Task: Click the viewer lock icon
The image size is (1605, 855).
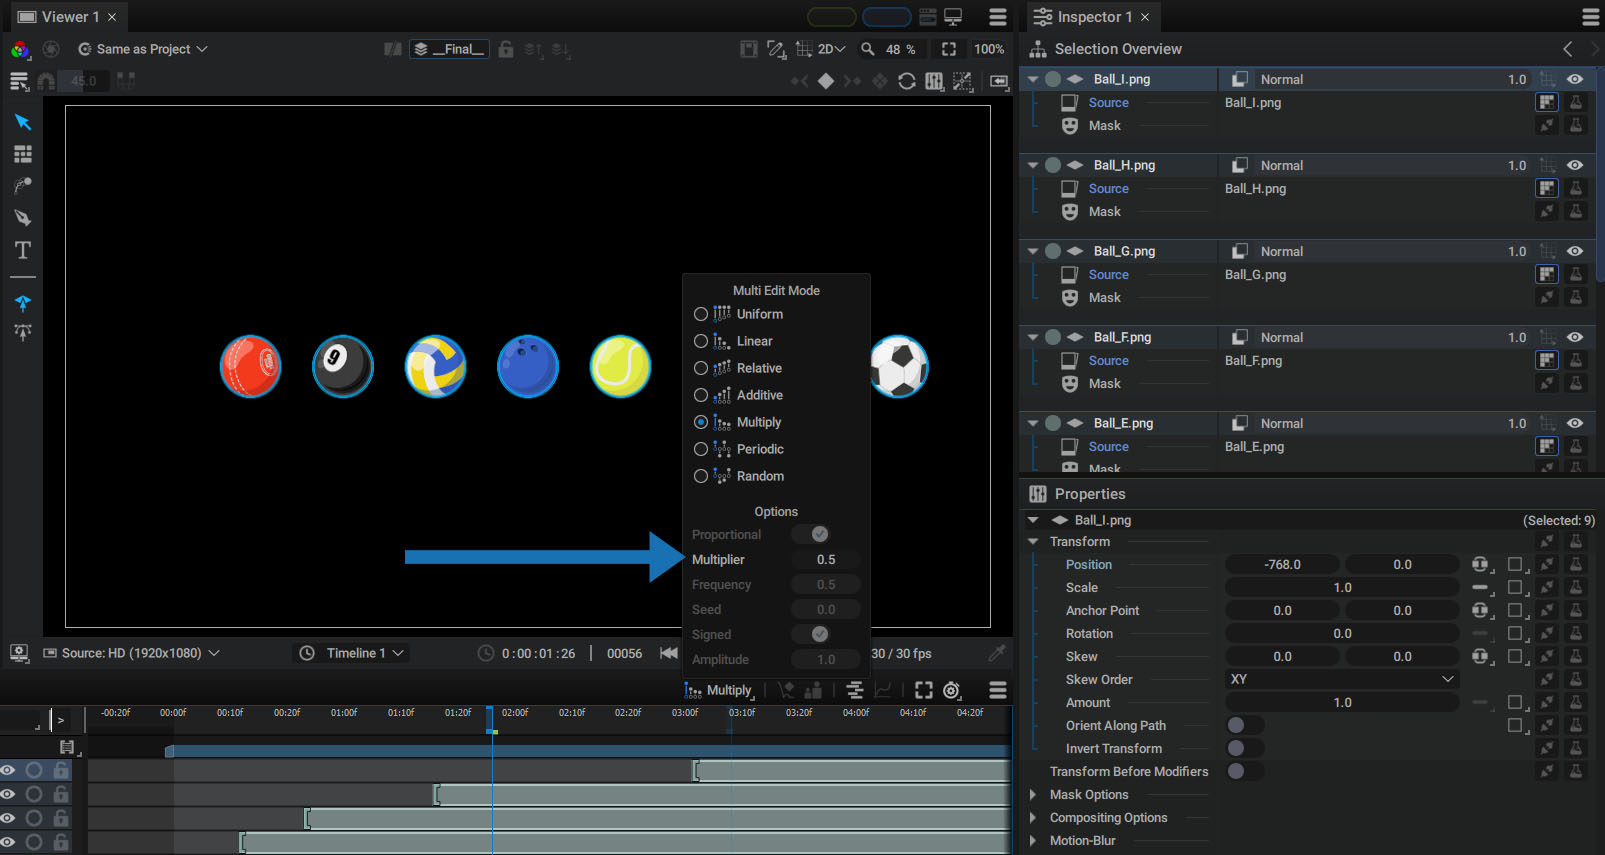Action: tap(506, 49)
